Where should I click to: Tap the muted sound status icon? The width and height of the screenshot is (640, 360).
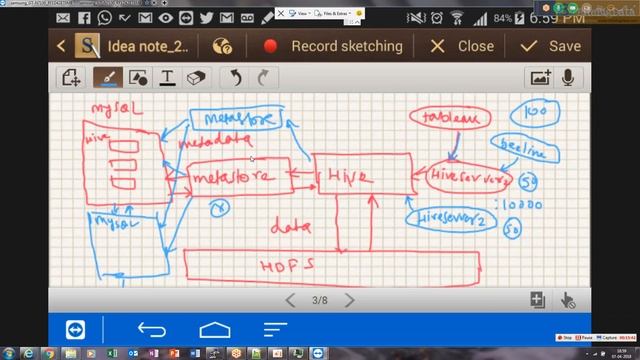(x=416, y=18)
